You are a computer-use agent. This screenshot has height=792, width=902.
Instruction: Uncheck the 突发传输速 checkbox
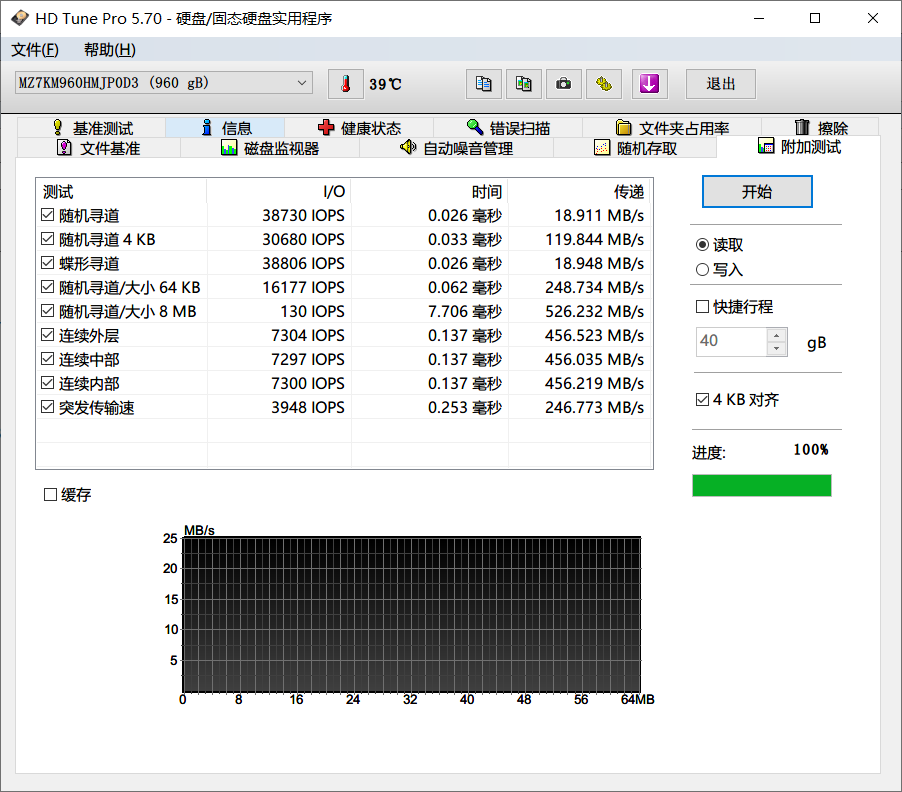48,407
